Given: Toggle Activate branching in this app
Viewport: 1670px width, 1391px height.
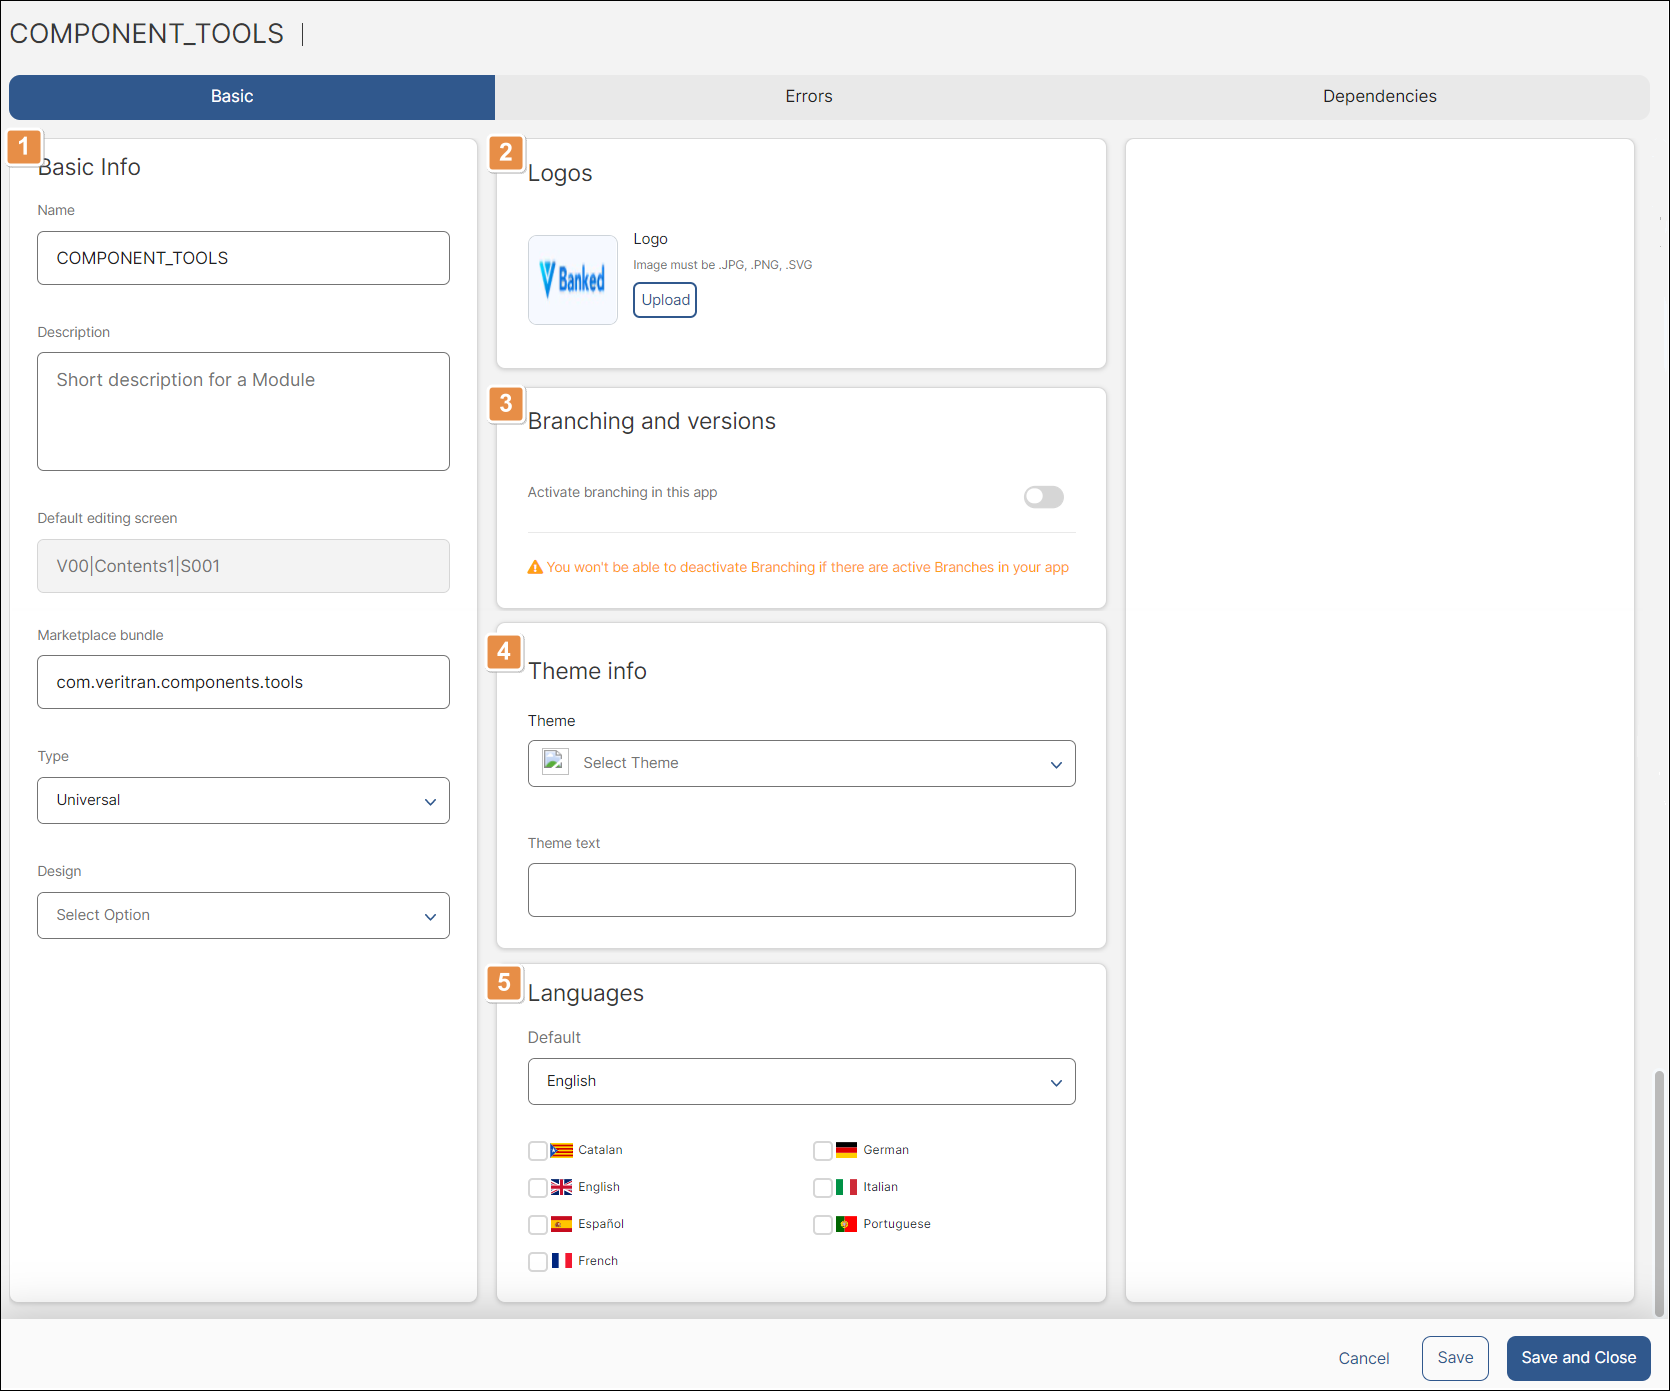Looking at the screenshot, I should click(x=1043, y=497).
